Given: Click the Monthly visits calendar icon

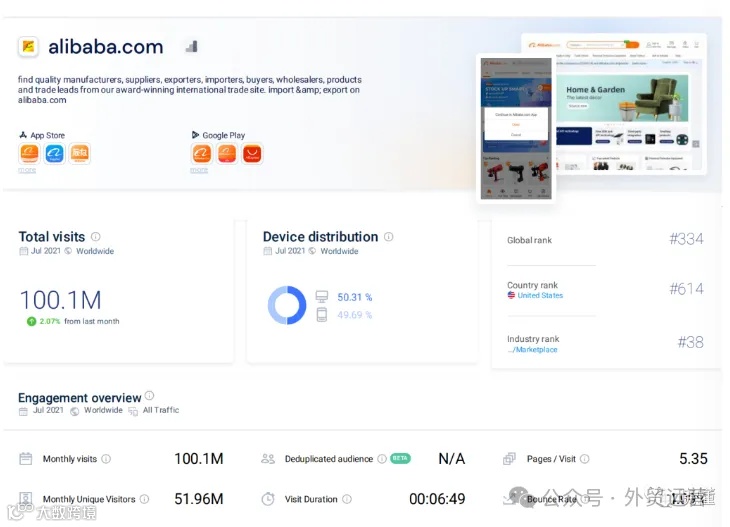Looking at the screenshot, I should click(x=26, y=459).
